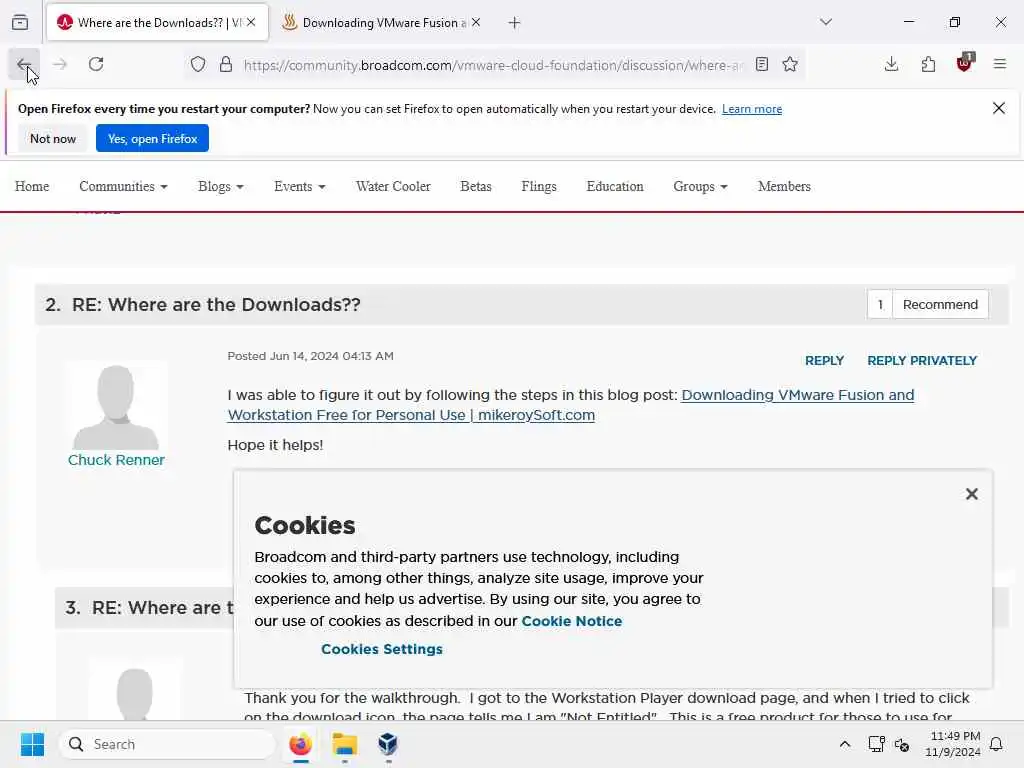Open the Downloads panel icon
This screenshot has width=1024, height=768.
[891, 64]
